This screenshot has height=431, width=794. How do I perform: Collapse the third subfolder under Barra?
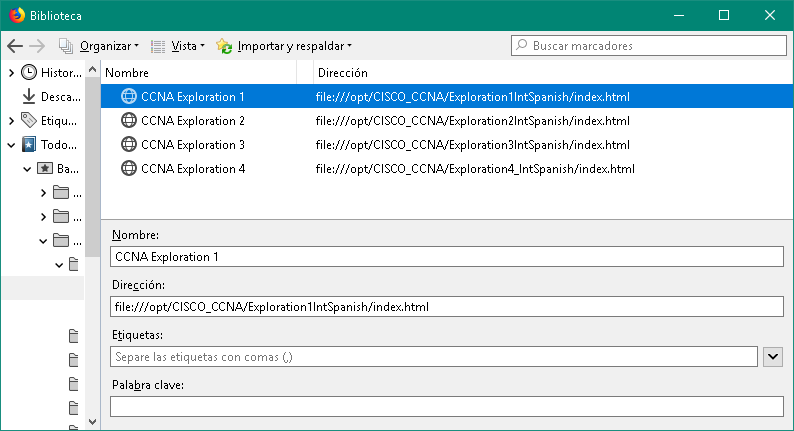(x=44, y=242)
